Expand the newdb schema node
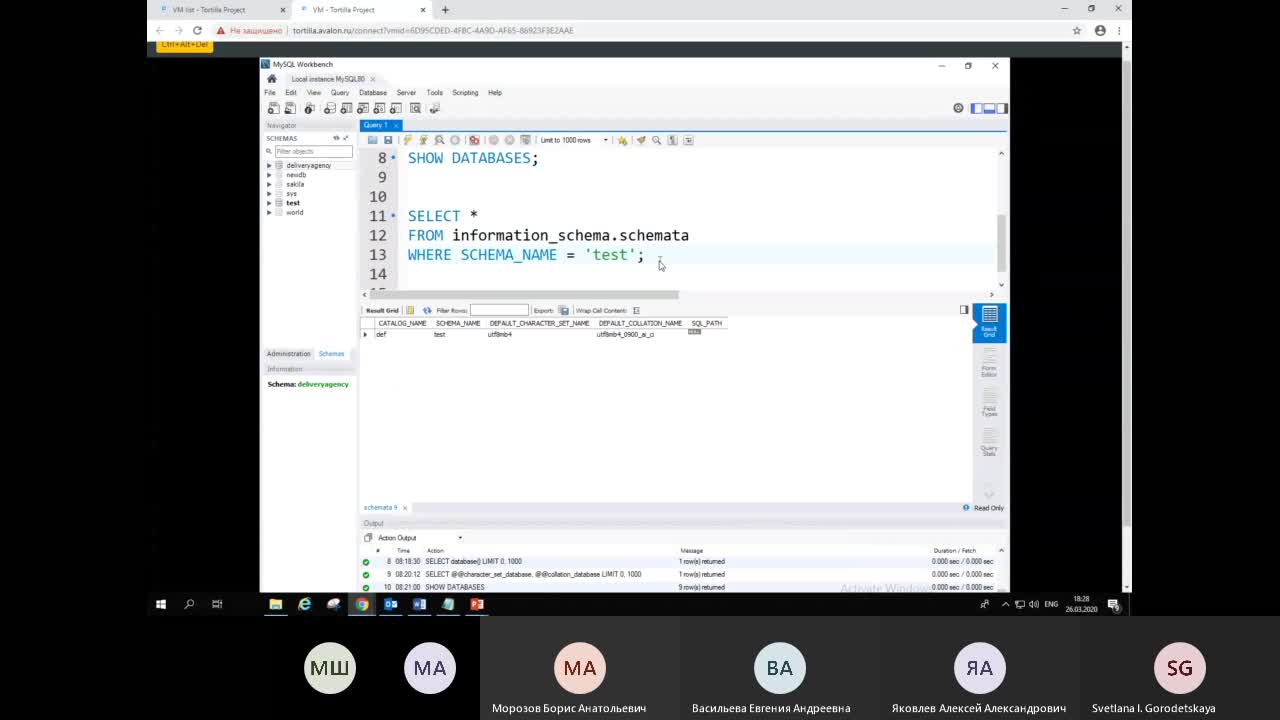This screenshot has width=1280, height=720. [269, 175]
